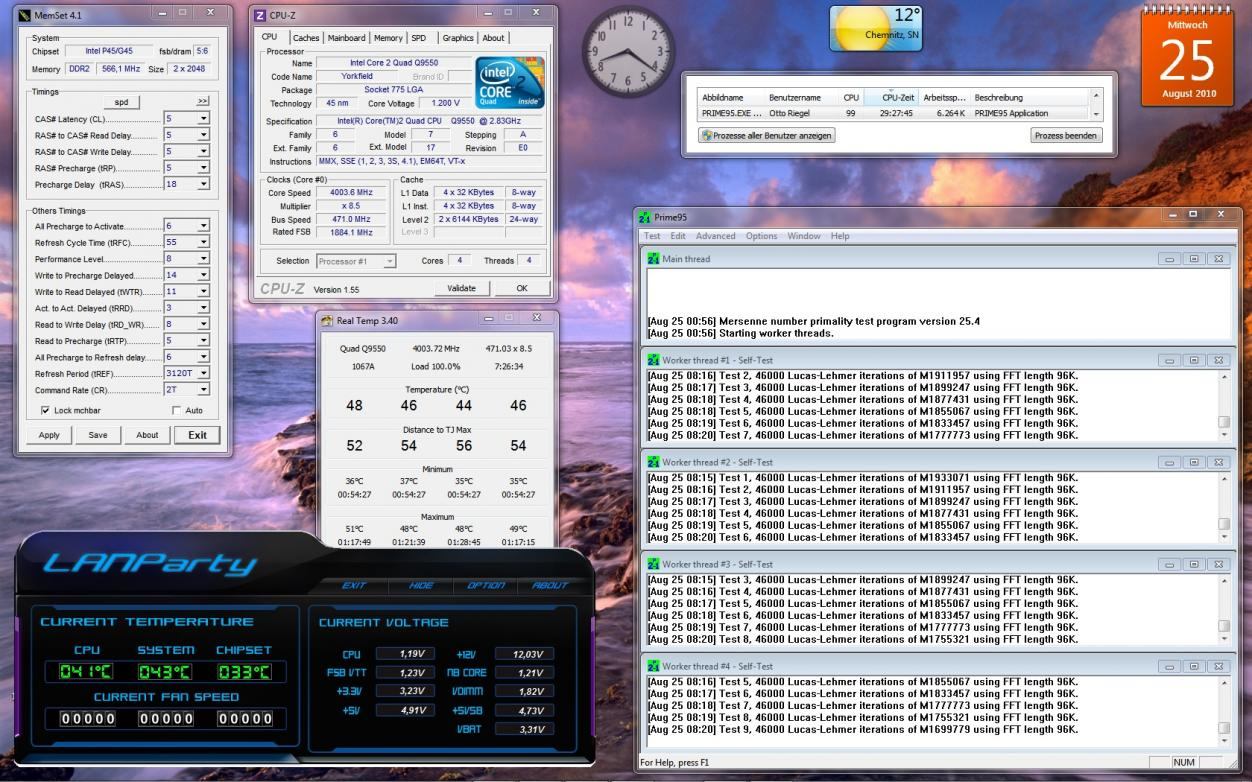
Task: Click the >> button in MemSet Timings
Action: (x=203, y=102)
